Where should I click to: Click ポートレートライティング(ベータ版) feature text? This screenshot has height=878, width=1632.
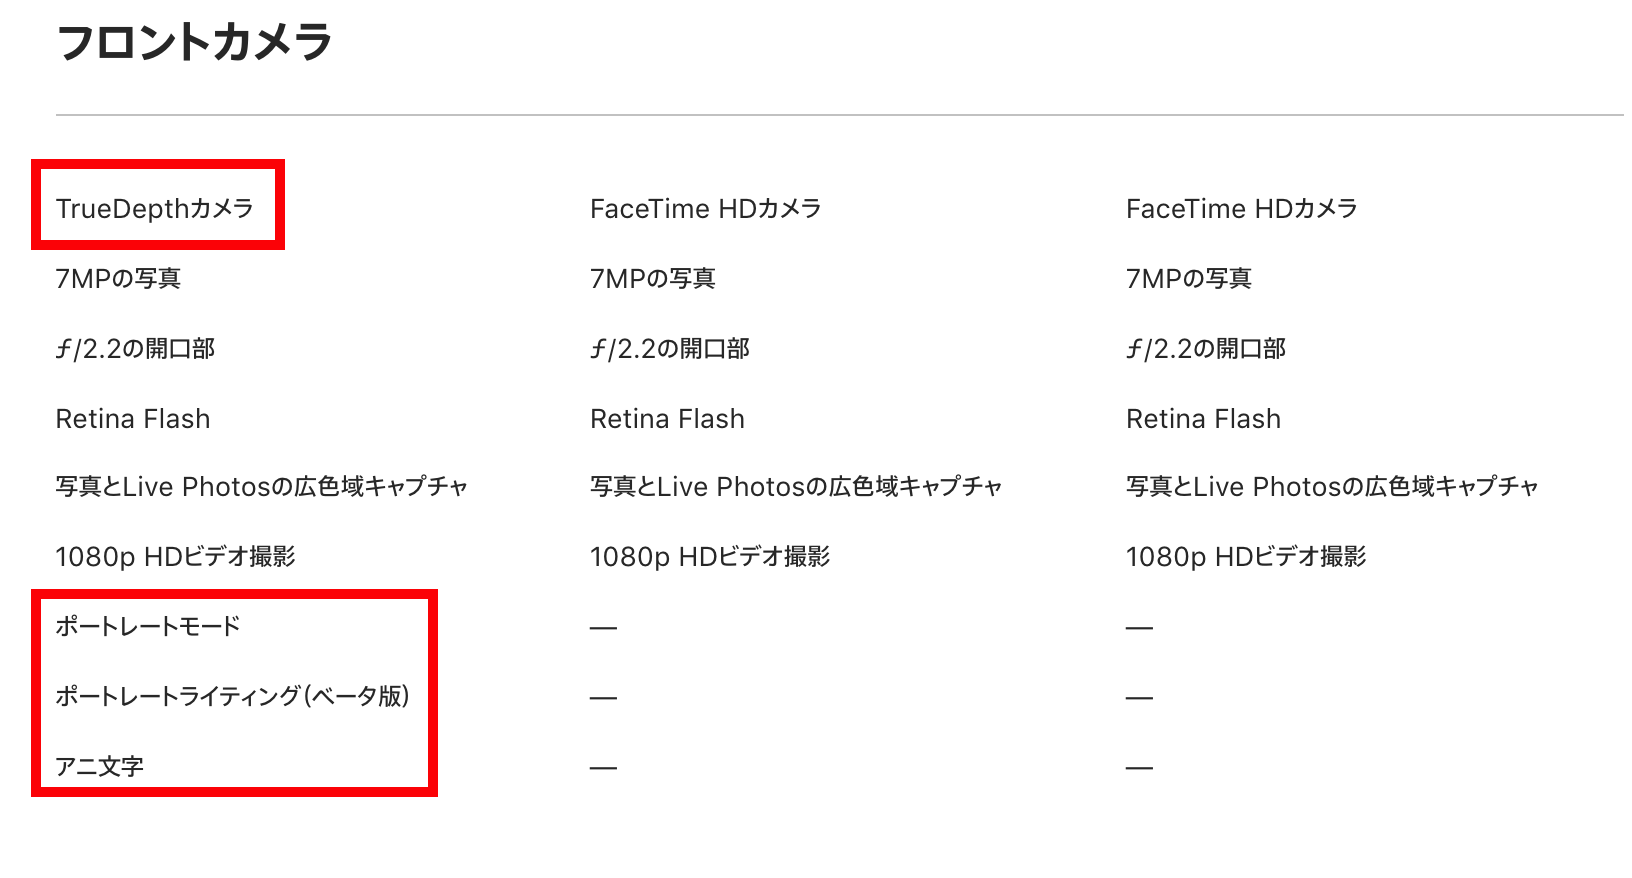pyautogui.click(x=233, y=696)
